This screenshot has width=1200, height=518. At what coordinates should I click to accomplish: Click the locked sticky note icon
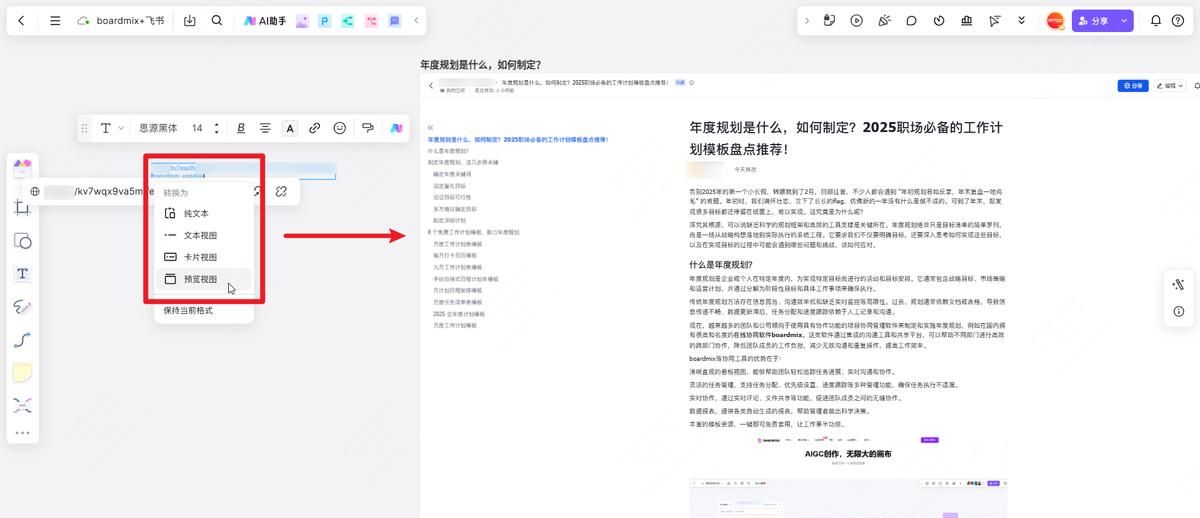click(829, 20)
